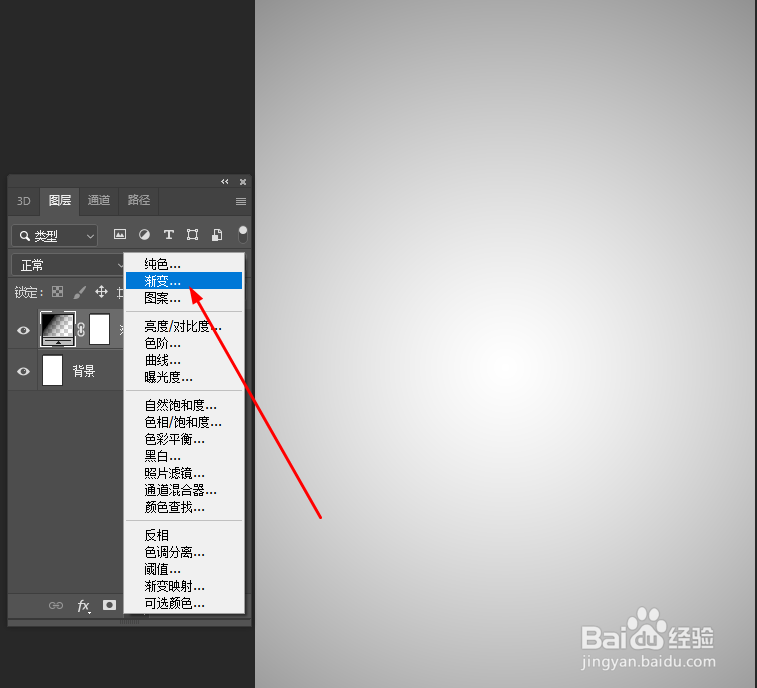Open the 类型 filter dropdown
The width and height of the screenshot is (757, 688).
click(55, 236)
